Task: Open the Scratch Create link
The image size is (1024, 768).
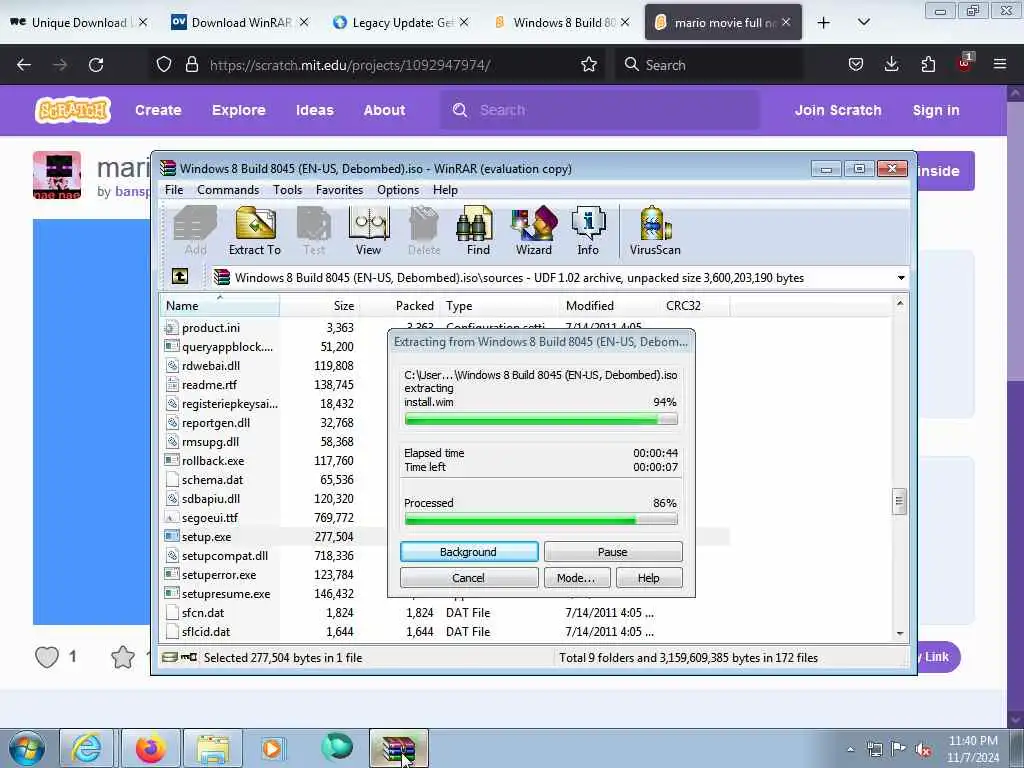Action: pos(158,110)
